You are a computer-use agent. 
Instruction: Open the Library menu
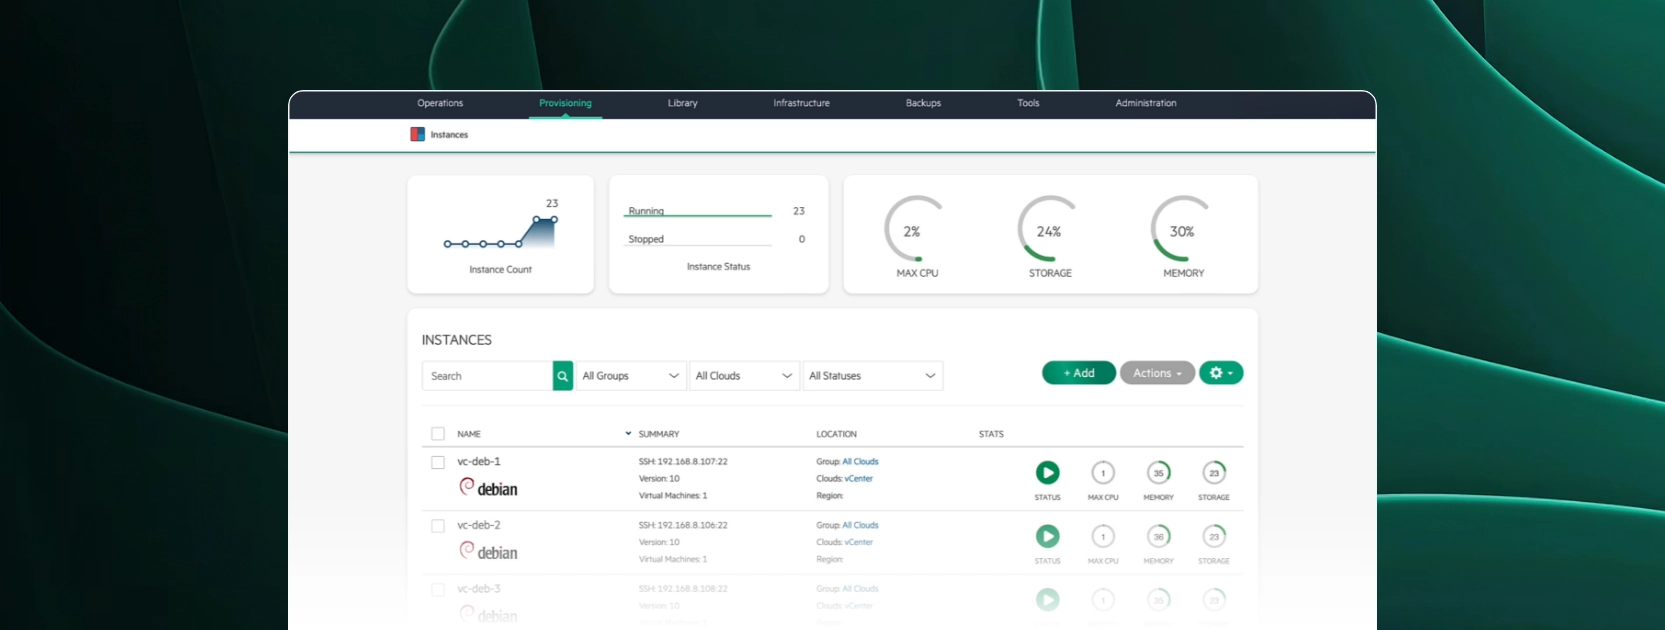tap(683, 103)
